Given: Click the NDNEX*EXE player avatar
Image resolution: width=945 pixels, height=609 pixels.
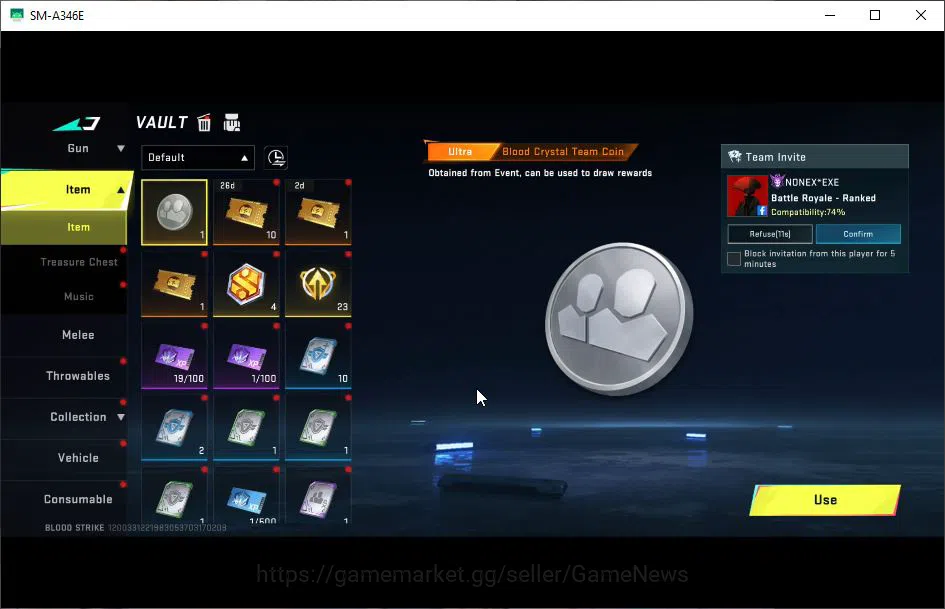Looking at the screenshot, I should (747, 196).
